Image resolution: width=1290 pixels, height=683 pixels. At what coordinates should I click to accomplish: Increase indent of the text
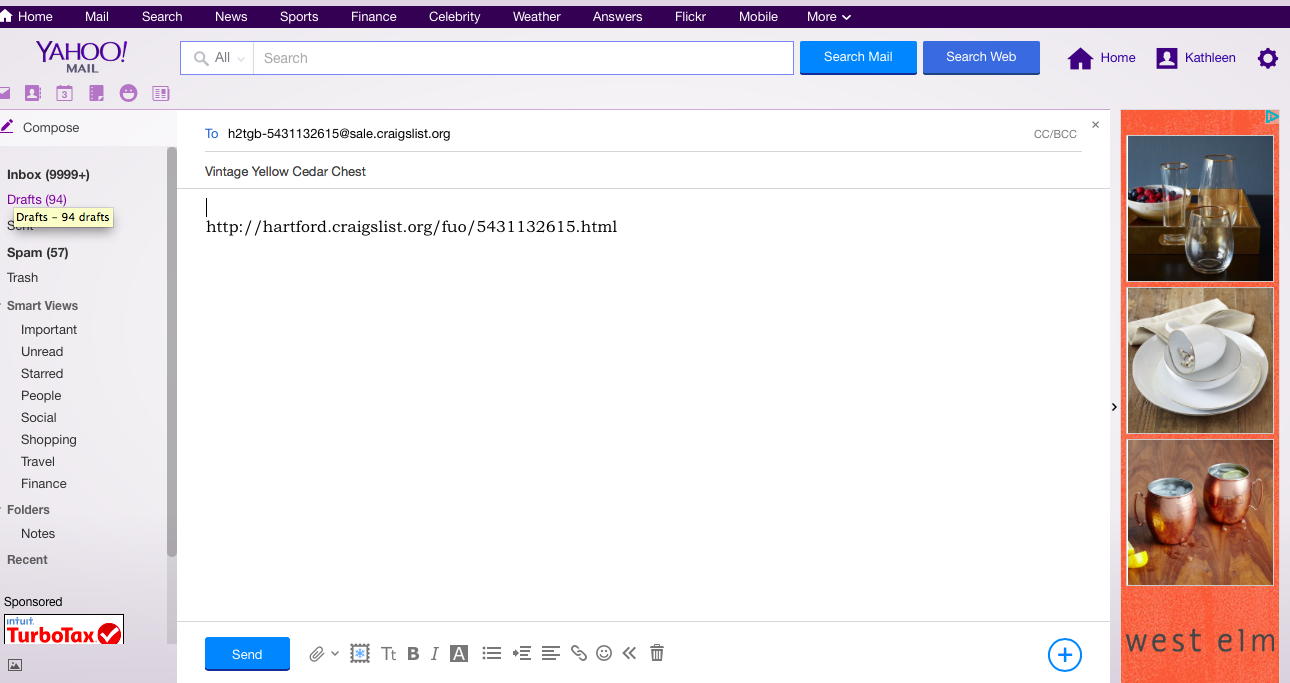pos(521,653)
